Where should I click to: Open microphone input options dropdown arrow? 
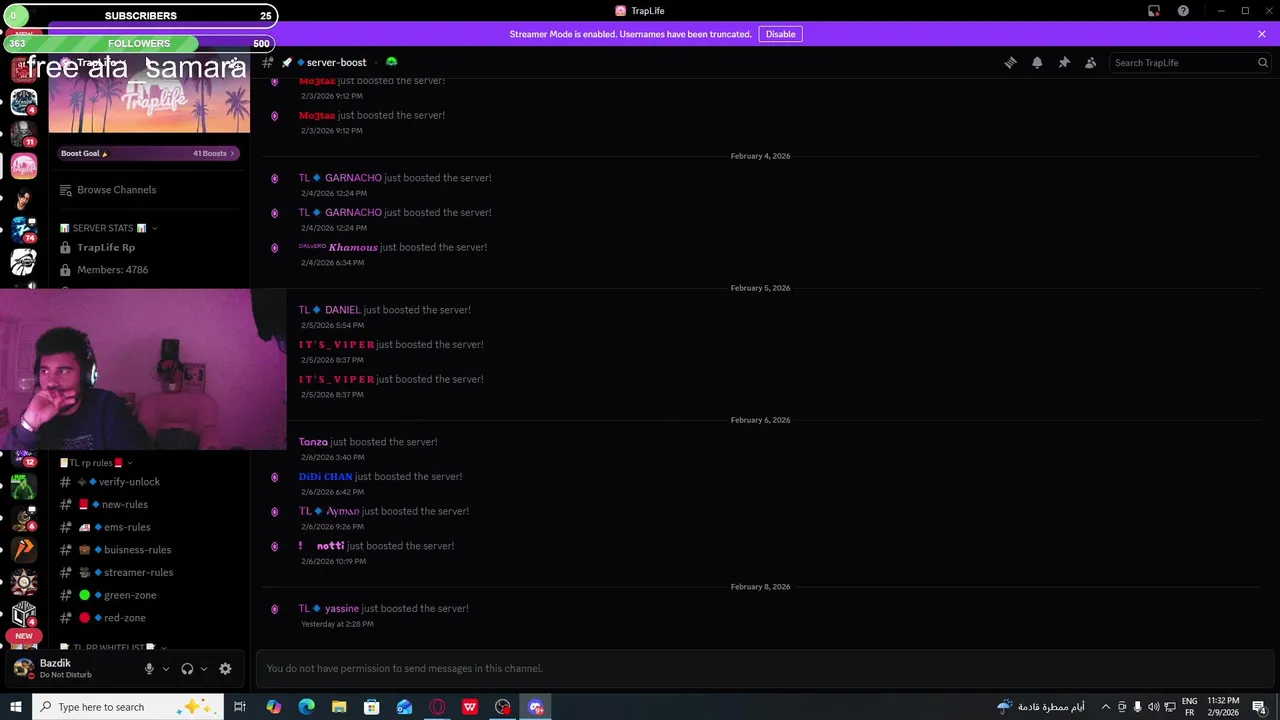click(x=166, y=669)
